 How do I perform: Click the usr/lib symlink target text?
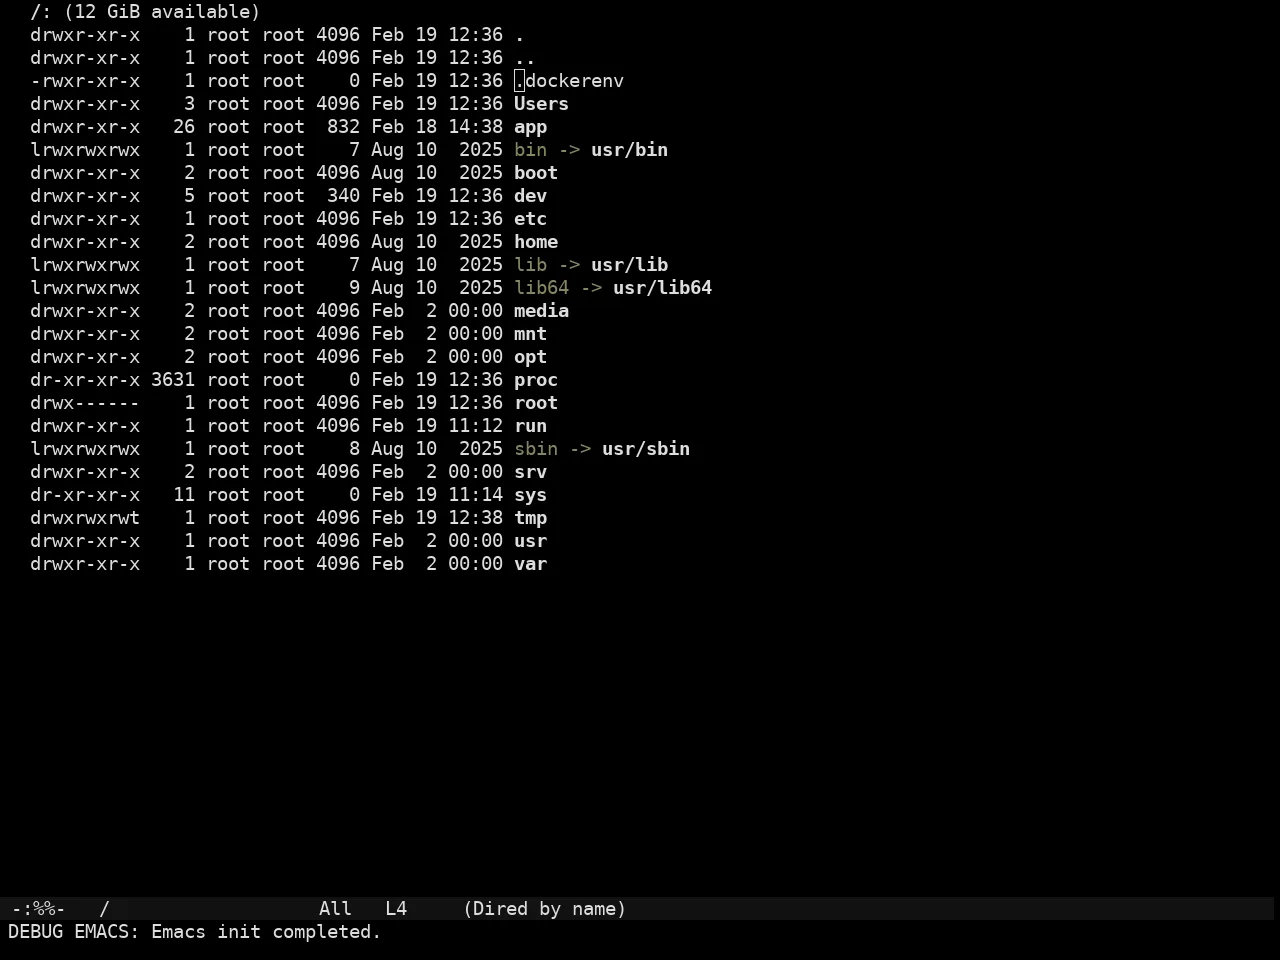pos(629,265)
